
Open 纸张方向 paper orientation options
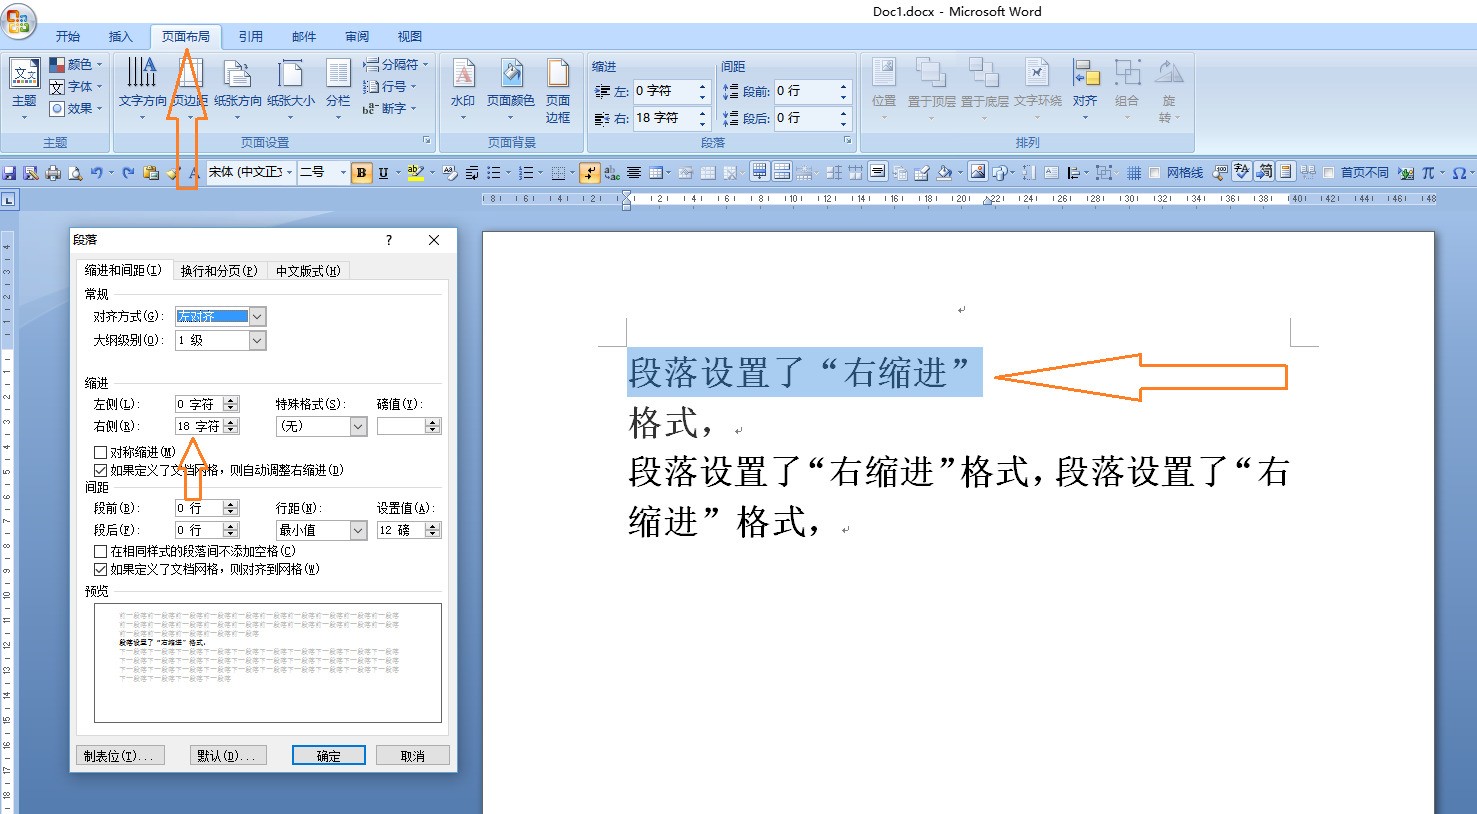click(237, 89)
